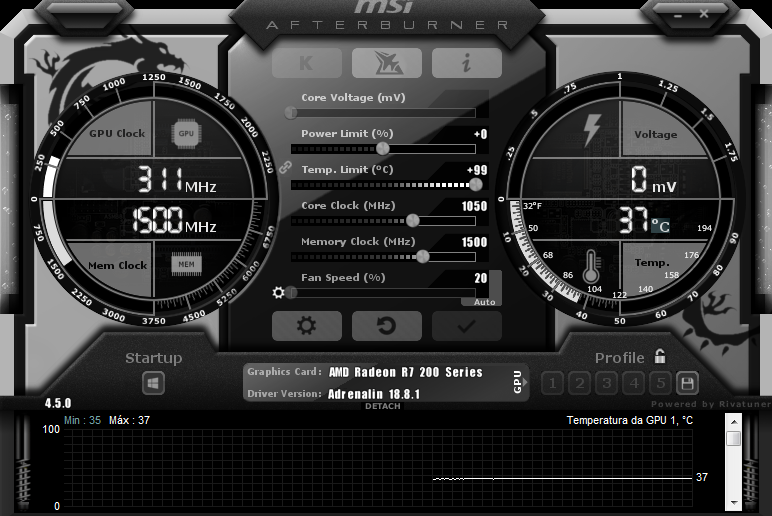Minimize the Afterburner window

pyautogui.click(x=678, y=16)
